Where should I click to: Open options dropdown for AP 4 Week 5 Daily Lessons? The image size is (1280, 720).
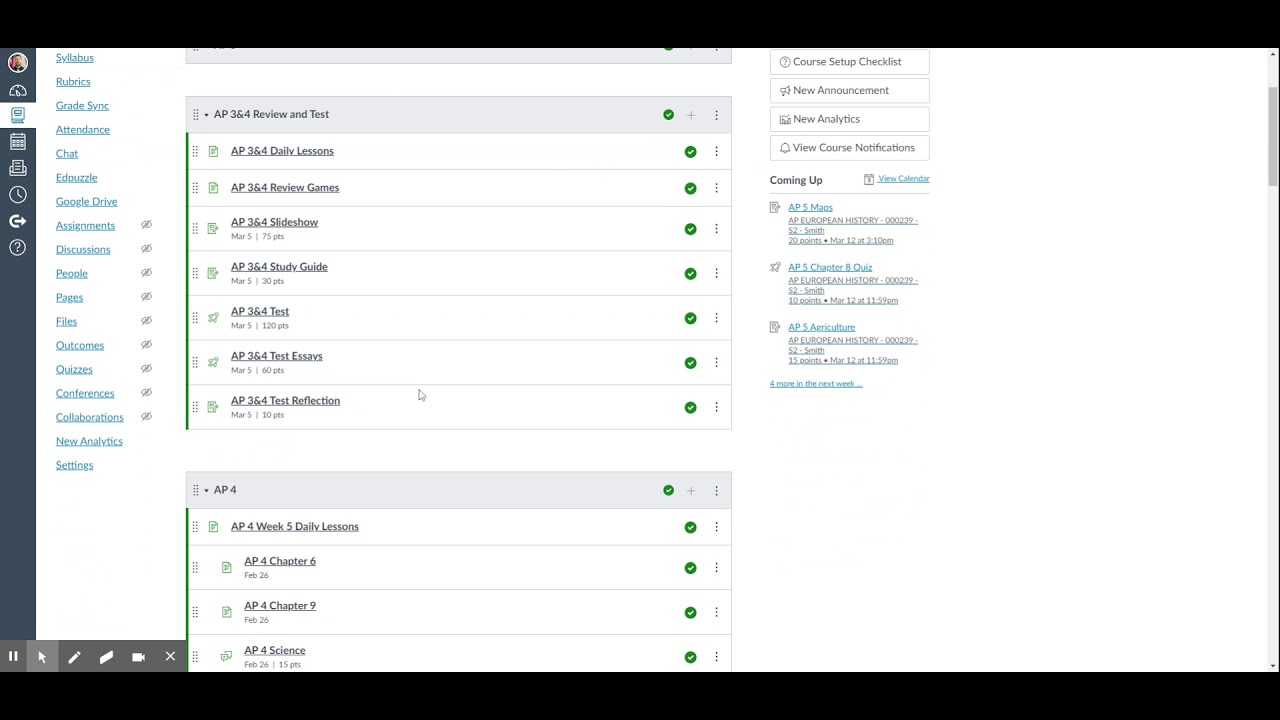pos(716,527)
